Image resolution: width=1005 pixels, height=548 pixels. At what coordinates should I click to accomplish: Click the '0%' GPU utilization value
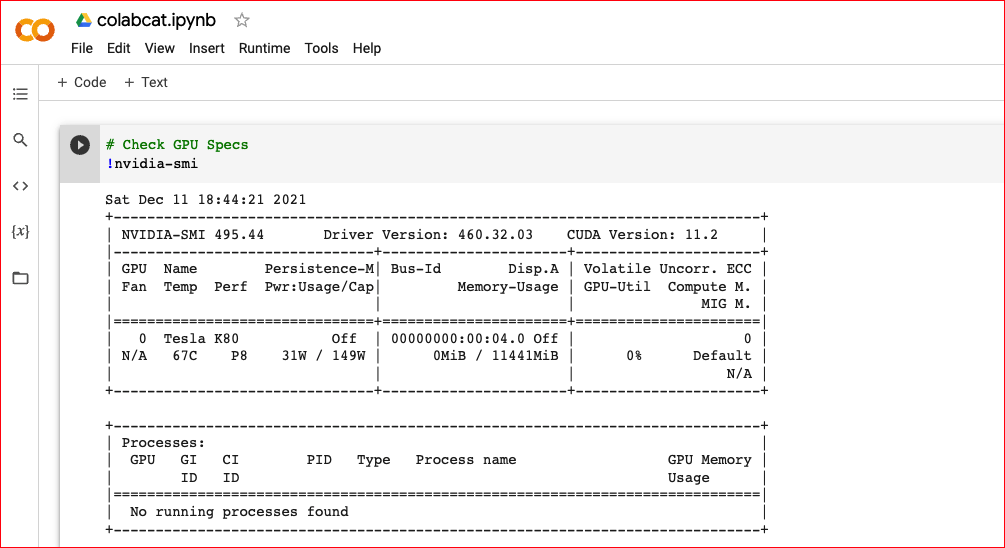tap(634, 356)
